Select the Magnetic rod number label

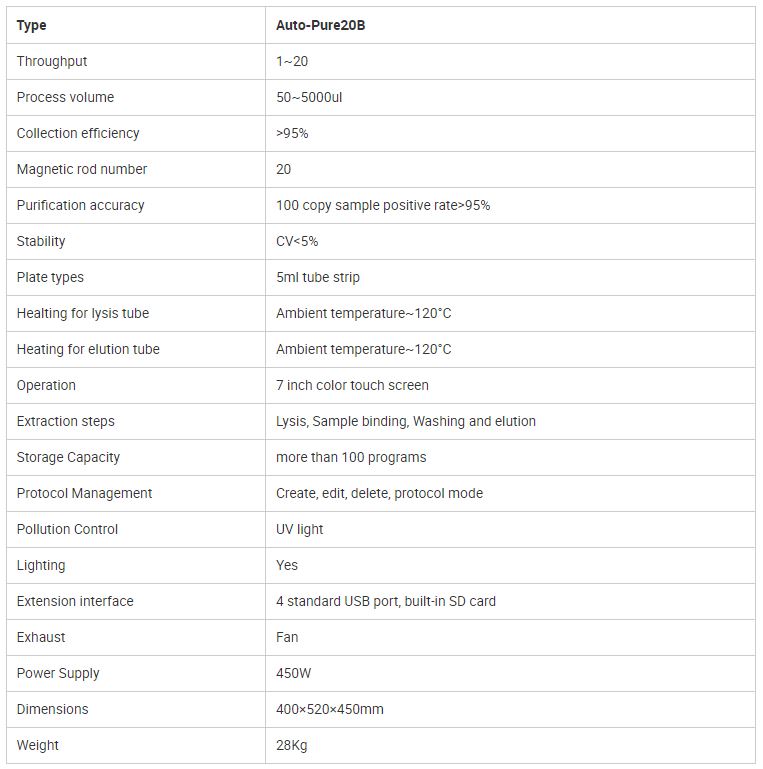click(x=82, y=169)
